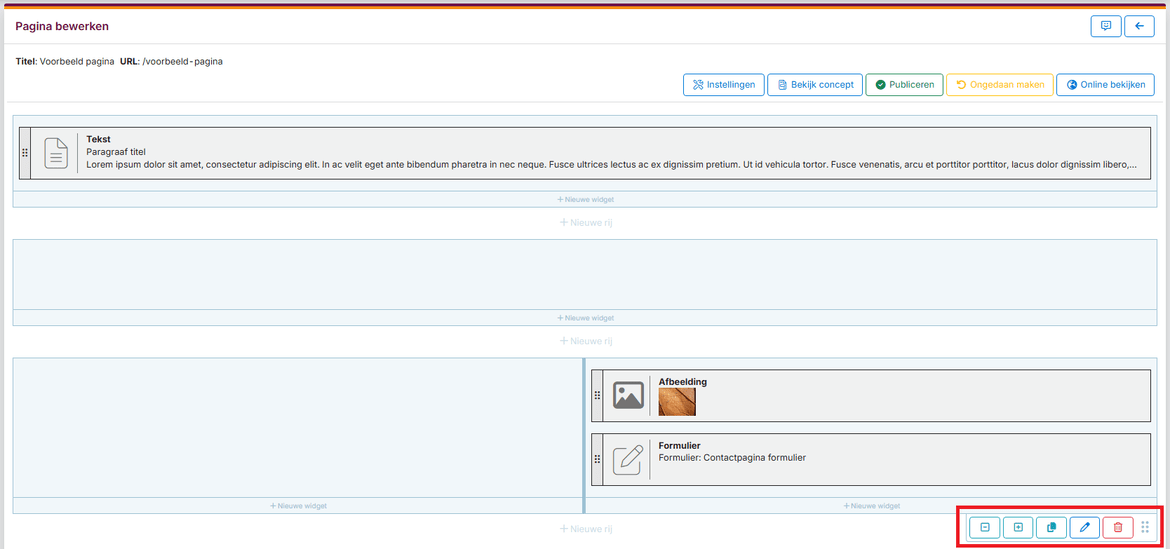The image size is (1170, 549).
Task: Click the plus-square icon in row toolbar
Action: [x=1018, y=527]
